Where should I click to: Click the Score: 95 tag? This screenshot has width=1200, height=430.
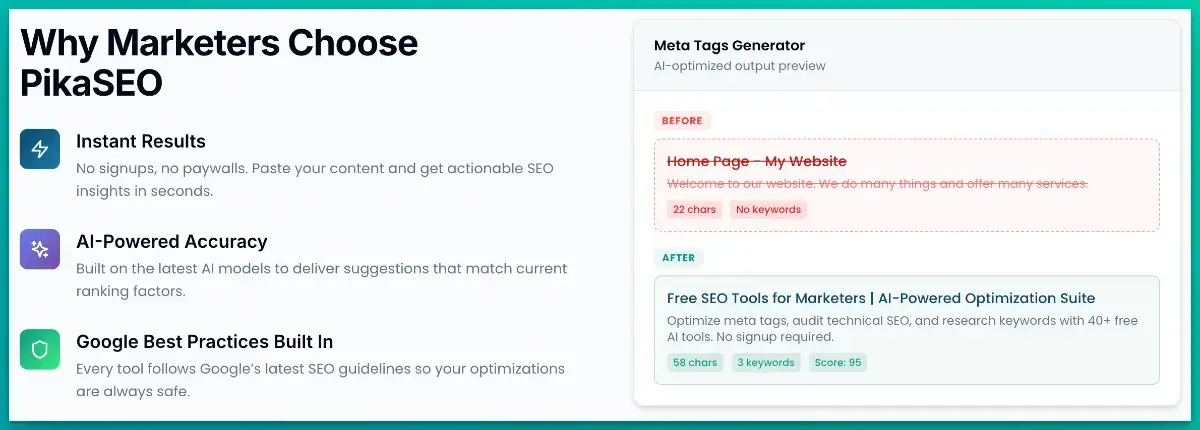coord(838,362)
